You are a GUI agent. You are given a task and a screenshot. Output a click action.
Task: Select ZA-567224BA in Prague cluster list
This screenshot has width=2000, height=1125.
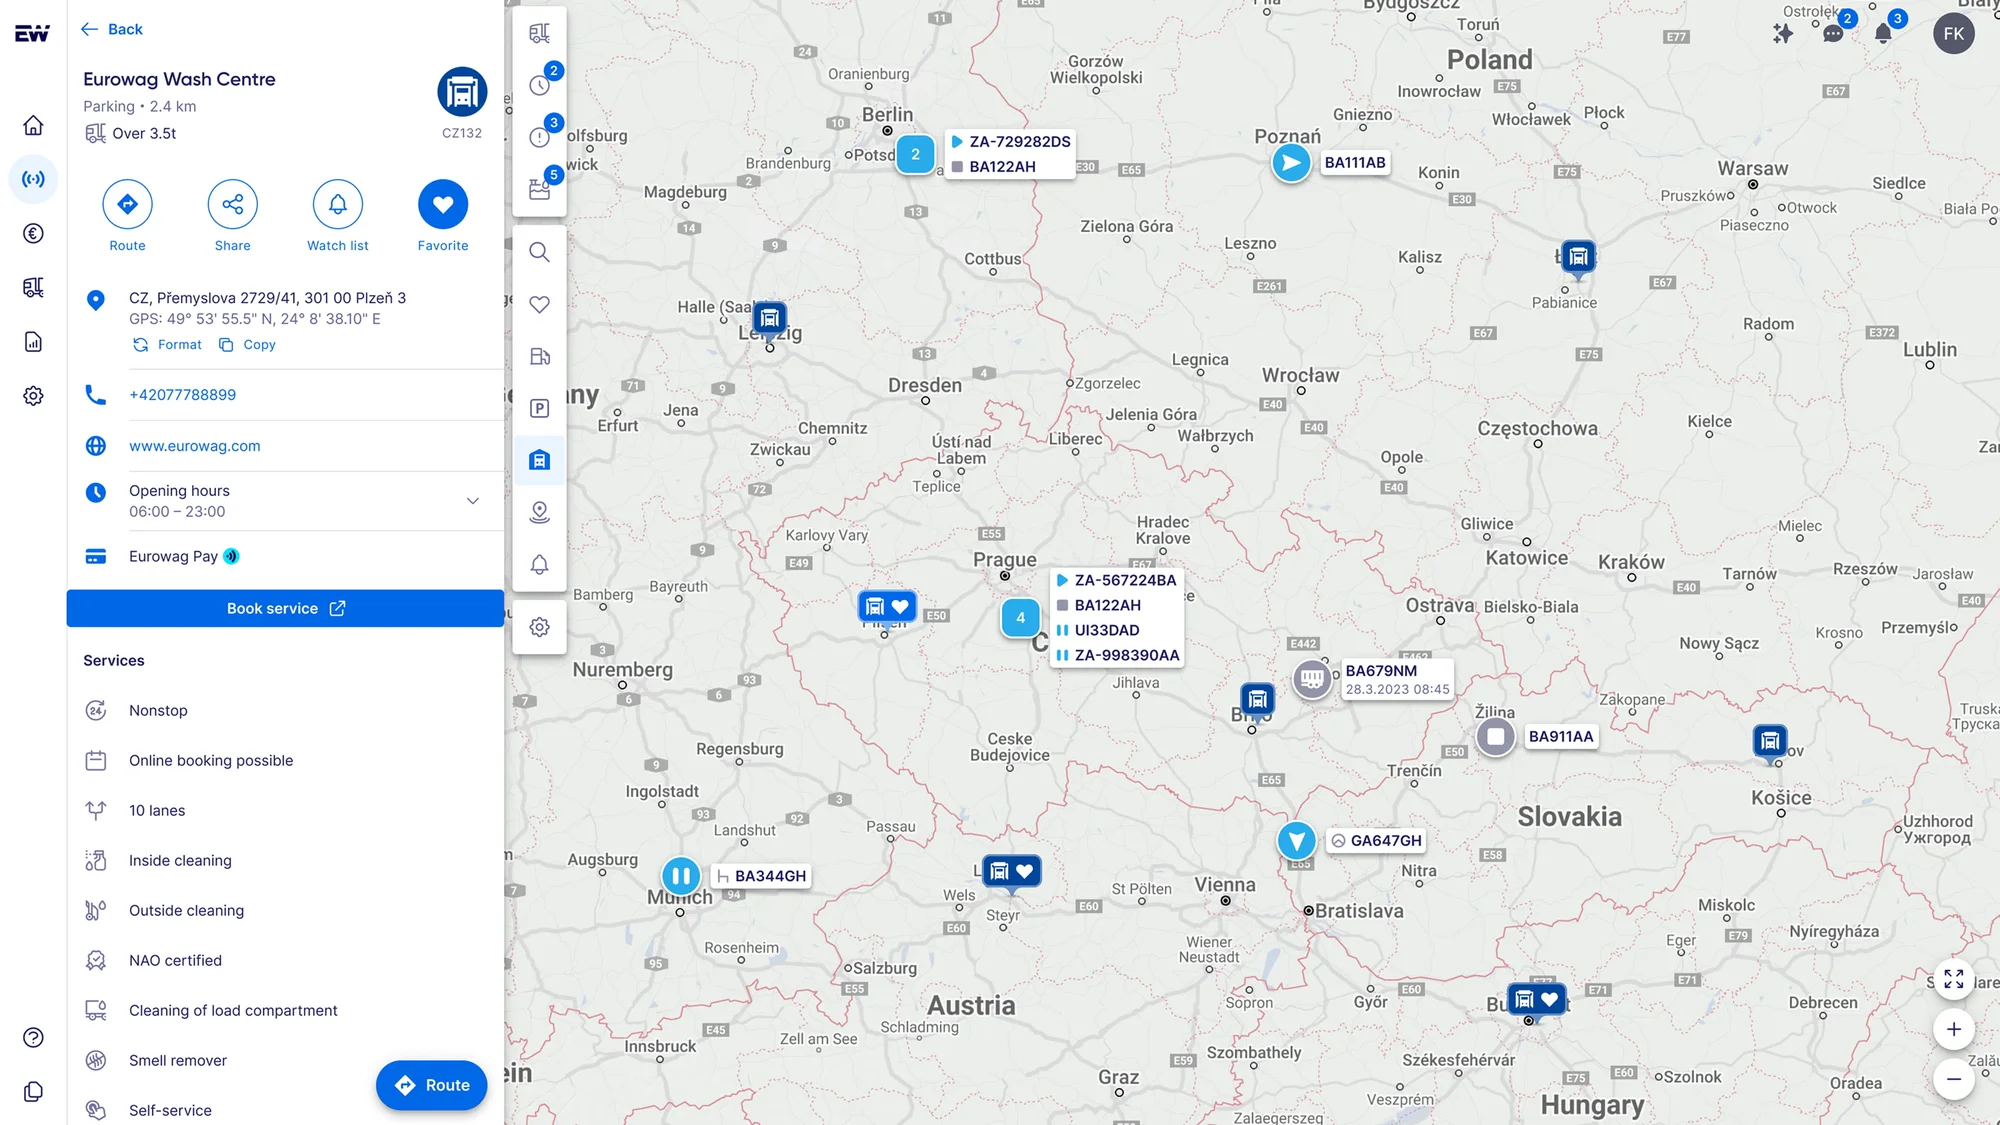[x=1117, y=580]
